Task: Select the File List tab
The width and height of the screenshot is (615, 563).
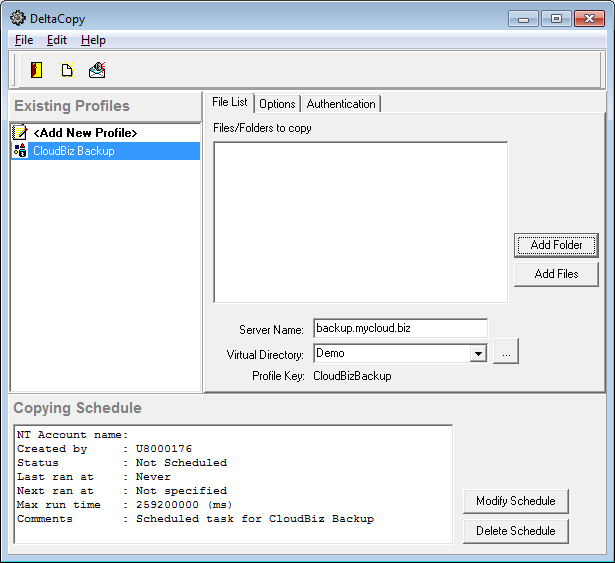Action: (x=230, y=103)
